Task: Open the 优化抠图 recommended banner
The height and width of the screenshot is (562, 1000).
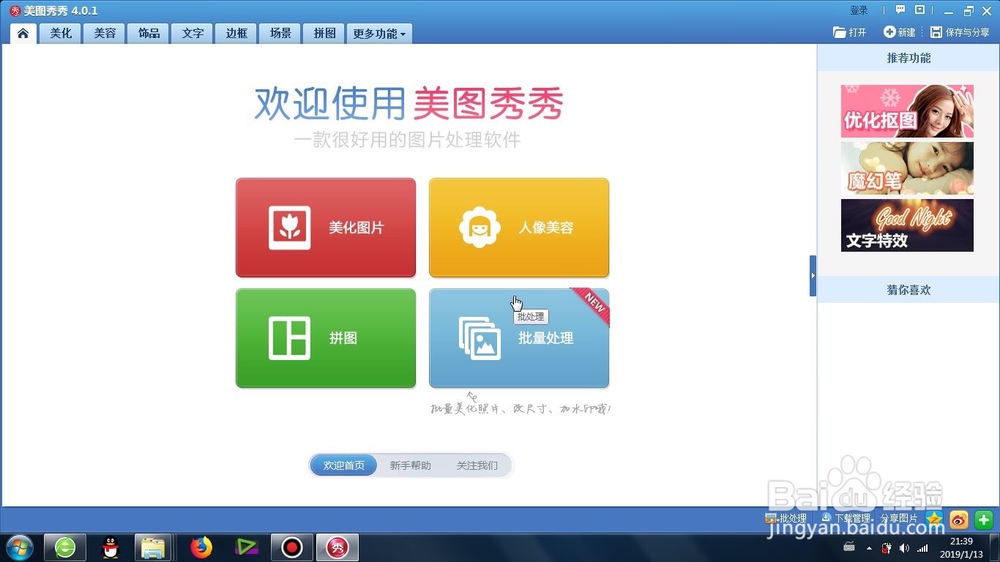Action: [907, 111]
